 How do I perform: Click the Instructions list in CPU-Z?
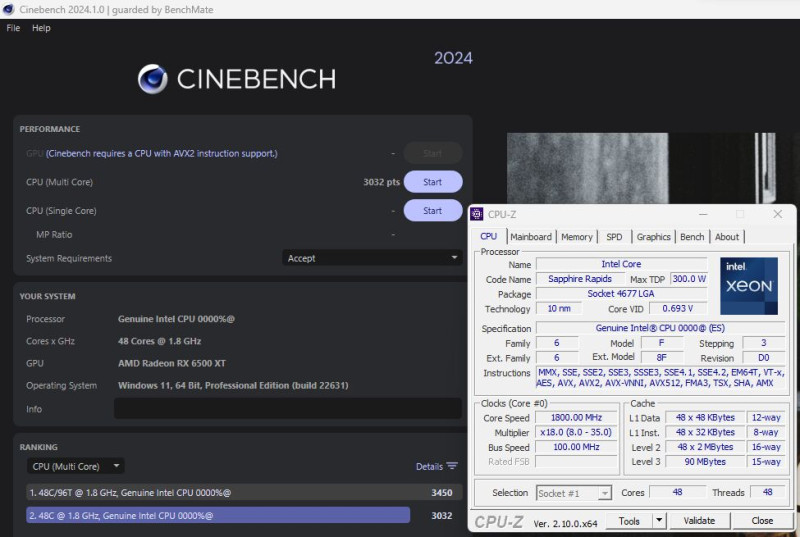click(x=660, y=378)
